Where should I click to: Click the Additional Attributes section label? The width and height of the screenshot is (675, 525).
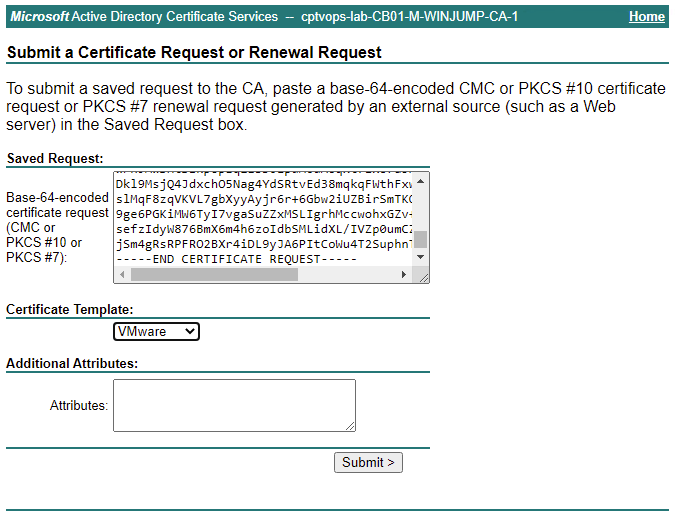[x=72, y=363]
